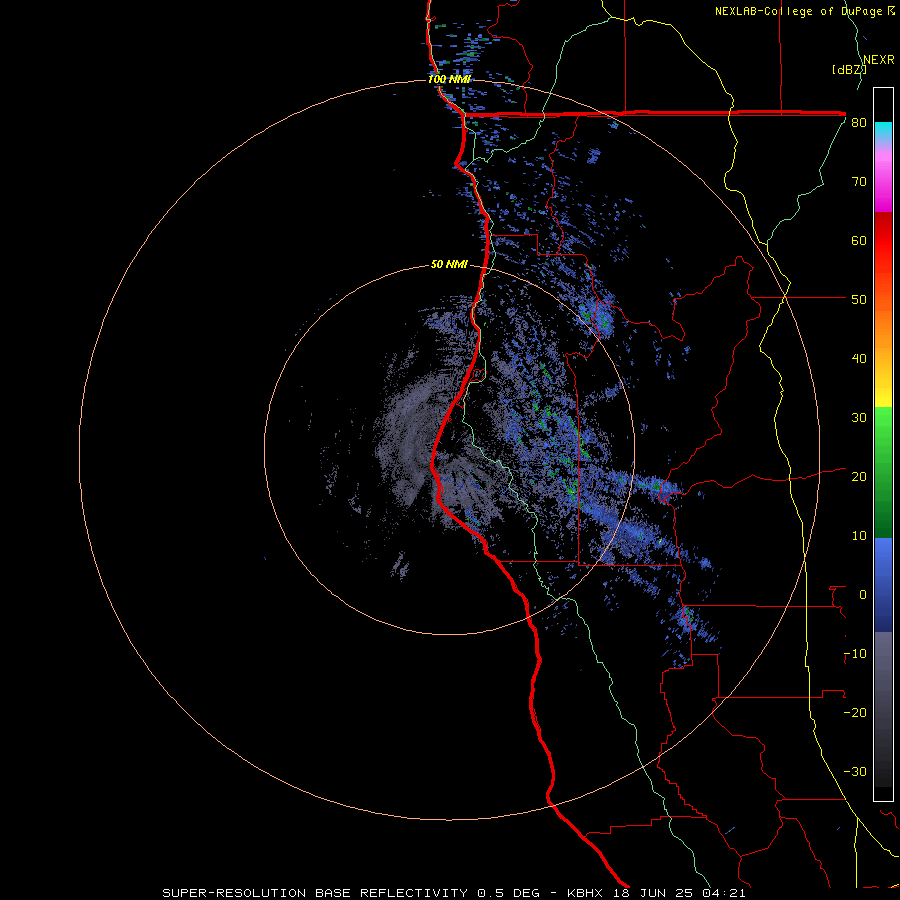900x900 pixels.
Task: Click the 100 NMI range ring label
Action: [x=449, y=79]
